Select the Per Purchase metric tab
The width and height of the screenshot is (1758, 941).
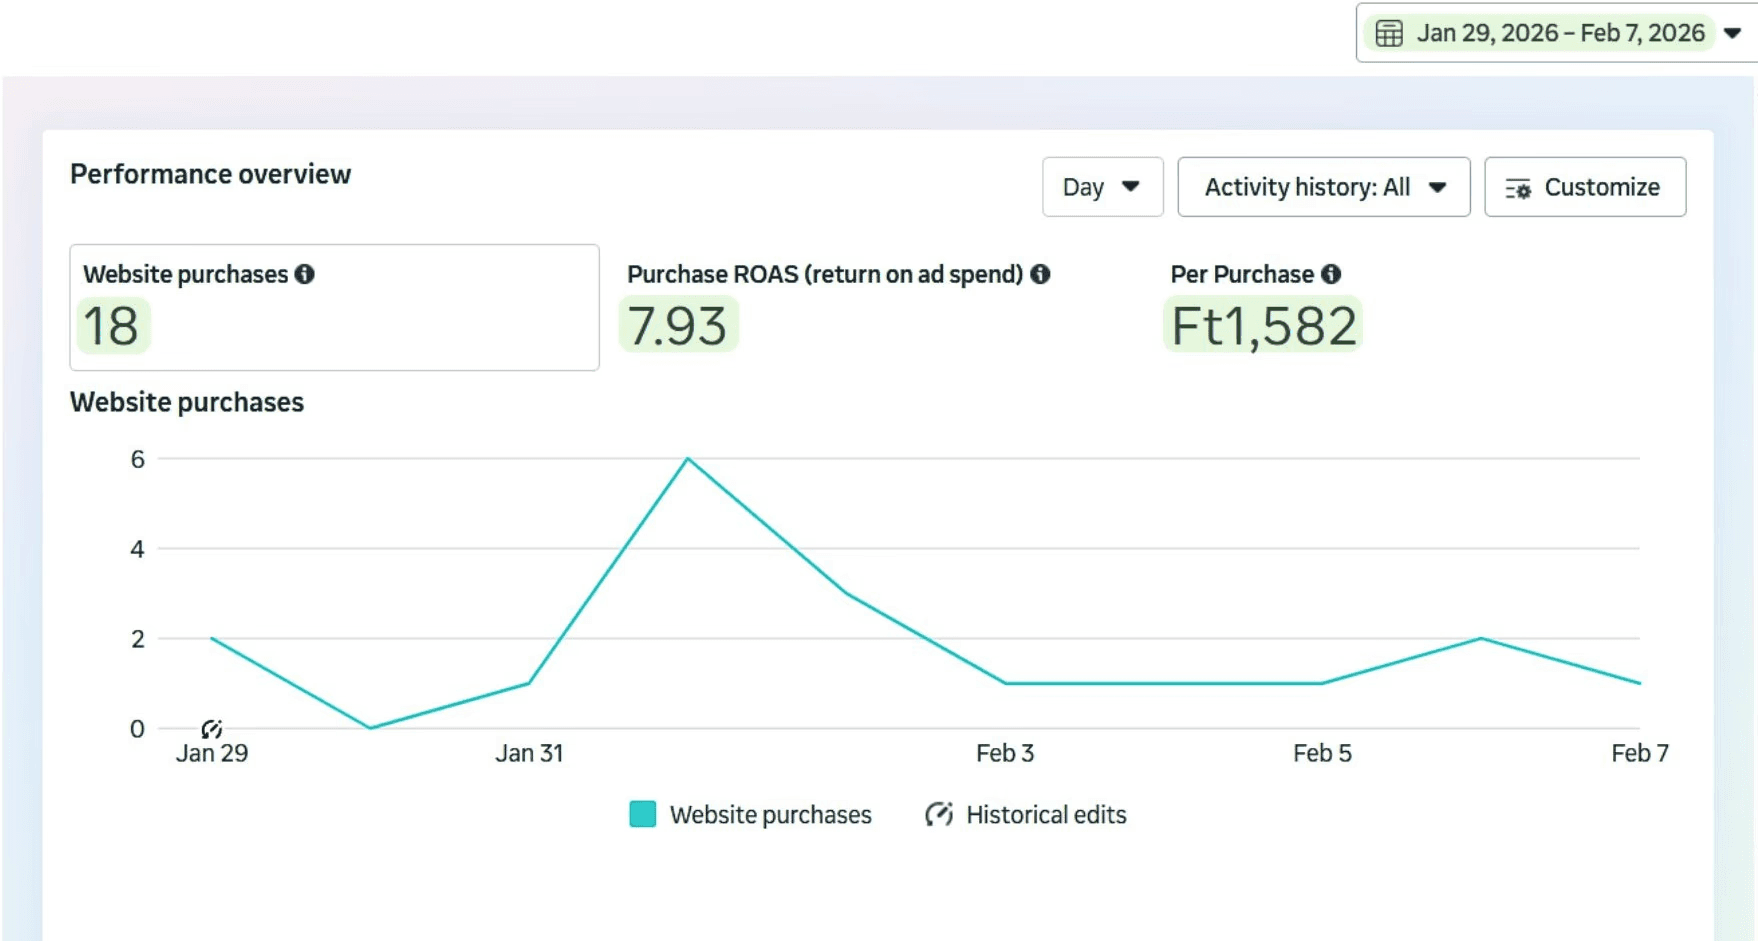[1266, 307]
